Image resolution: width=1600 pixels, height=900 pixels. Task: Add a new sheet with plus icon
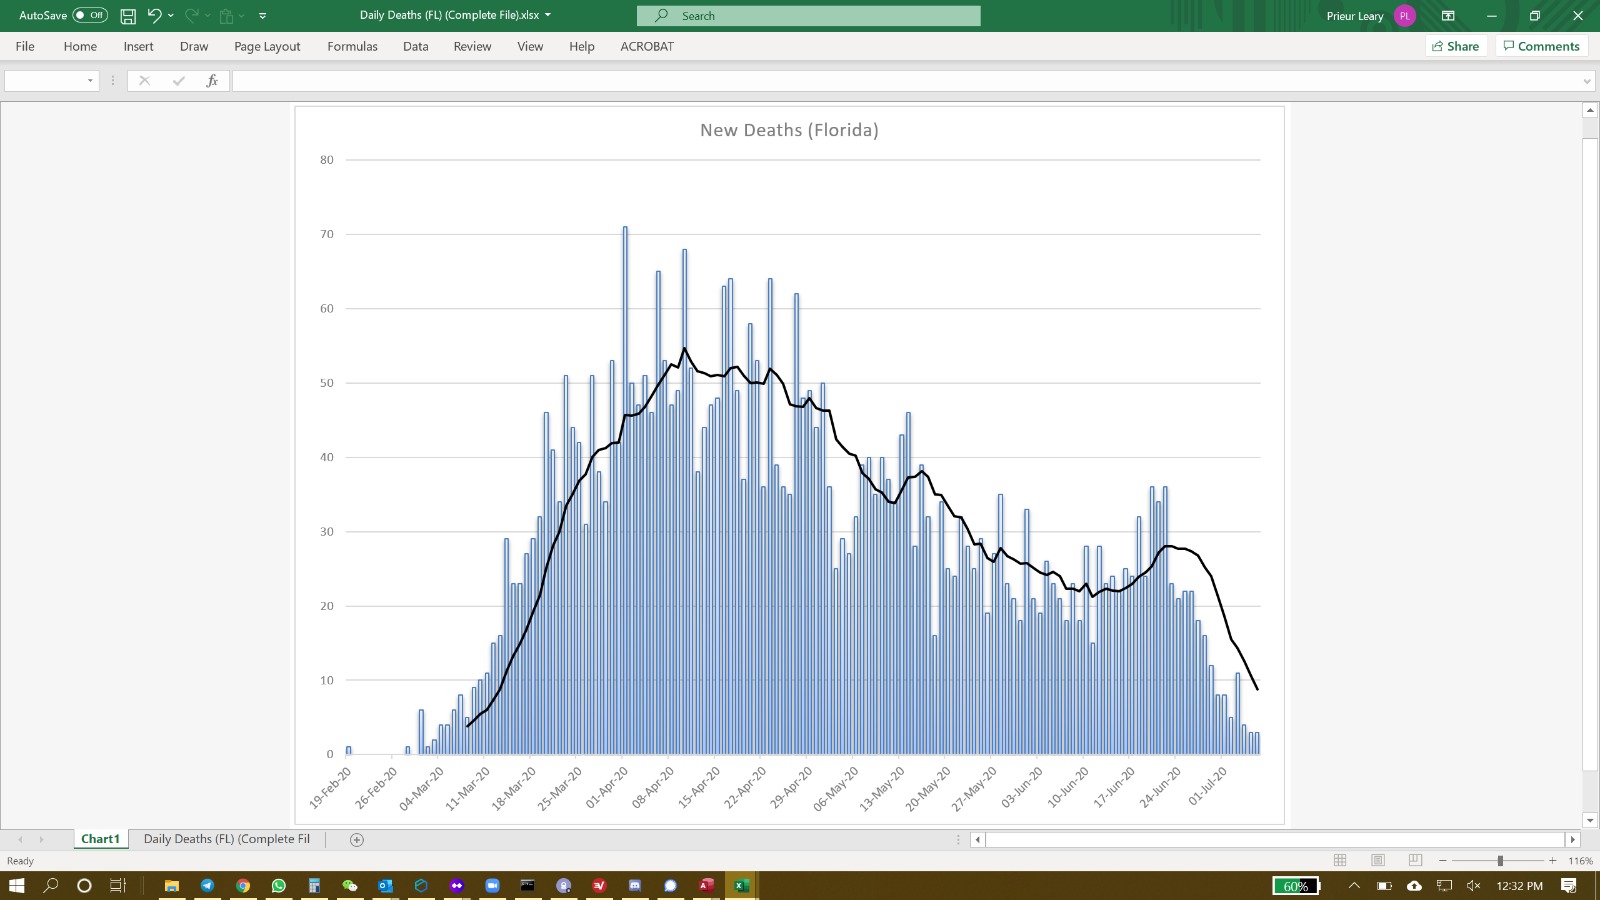click(x=357, y=840)
